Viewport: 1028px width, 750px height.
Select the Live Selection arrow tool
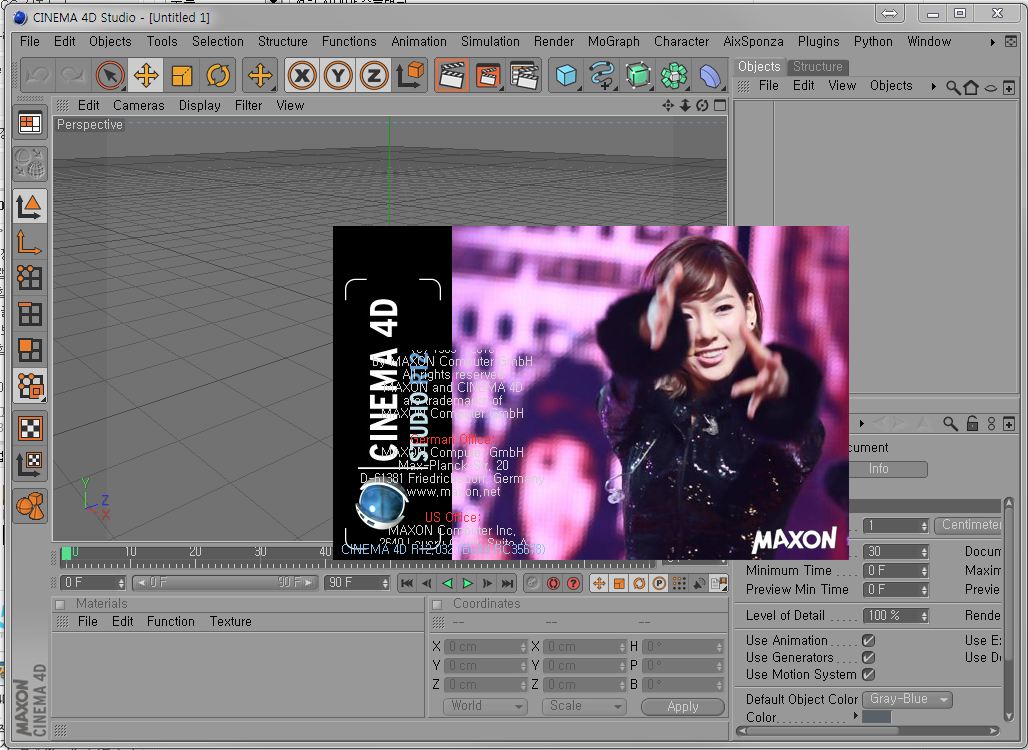point(110,75)
